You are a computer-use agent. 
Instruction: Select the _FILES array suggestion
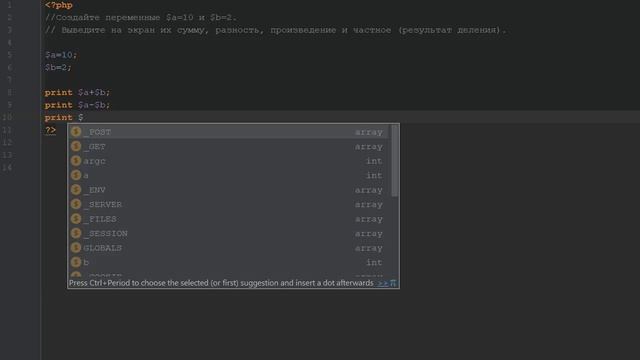tap(229, 219)
